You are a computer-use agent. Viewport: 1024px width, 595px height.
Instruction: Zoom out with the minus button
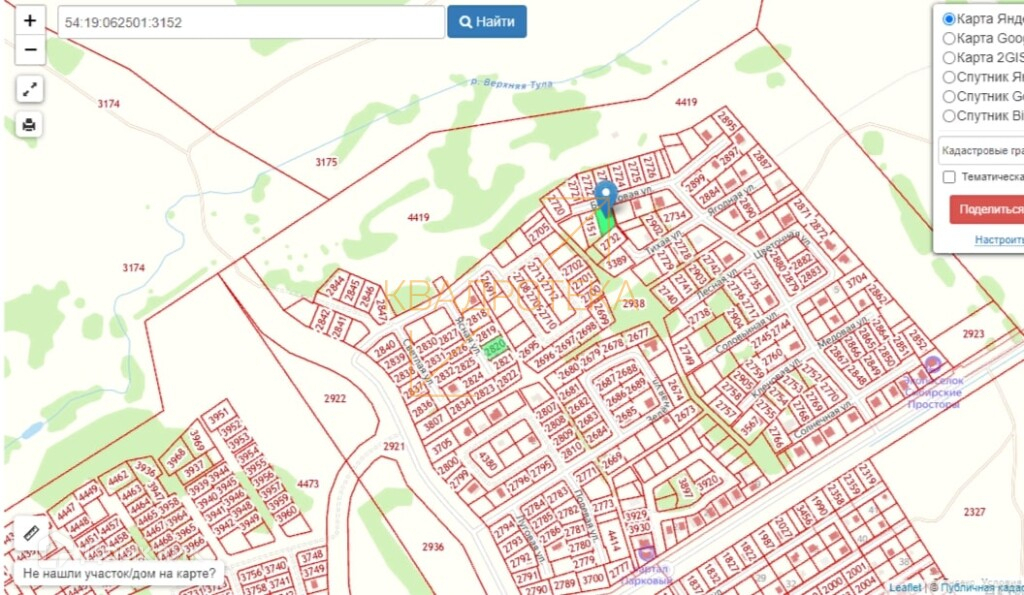tap(29, 50)
